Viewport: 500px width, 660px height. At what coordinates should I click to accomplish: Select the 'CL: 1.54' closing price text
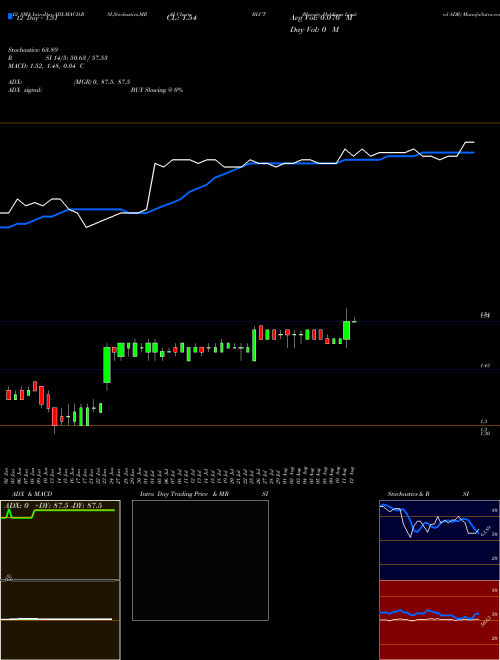point(182,18)
